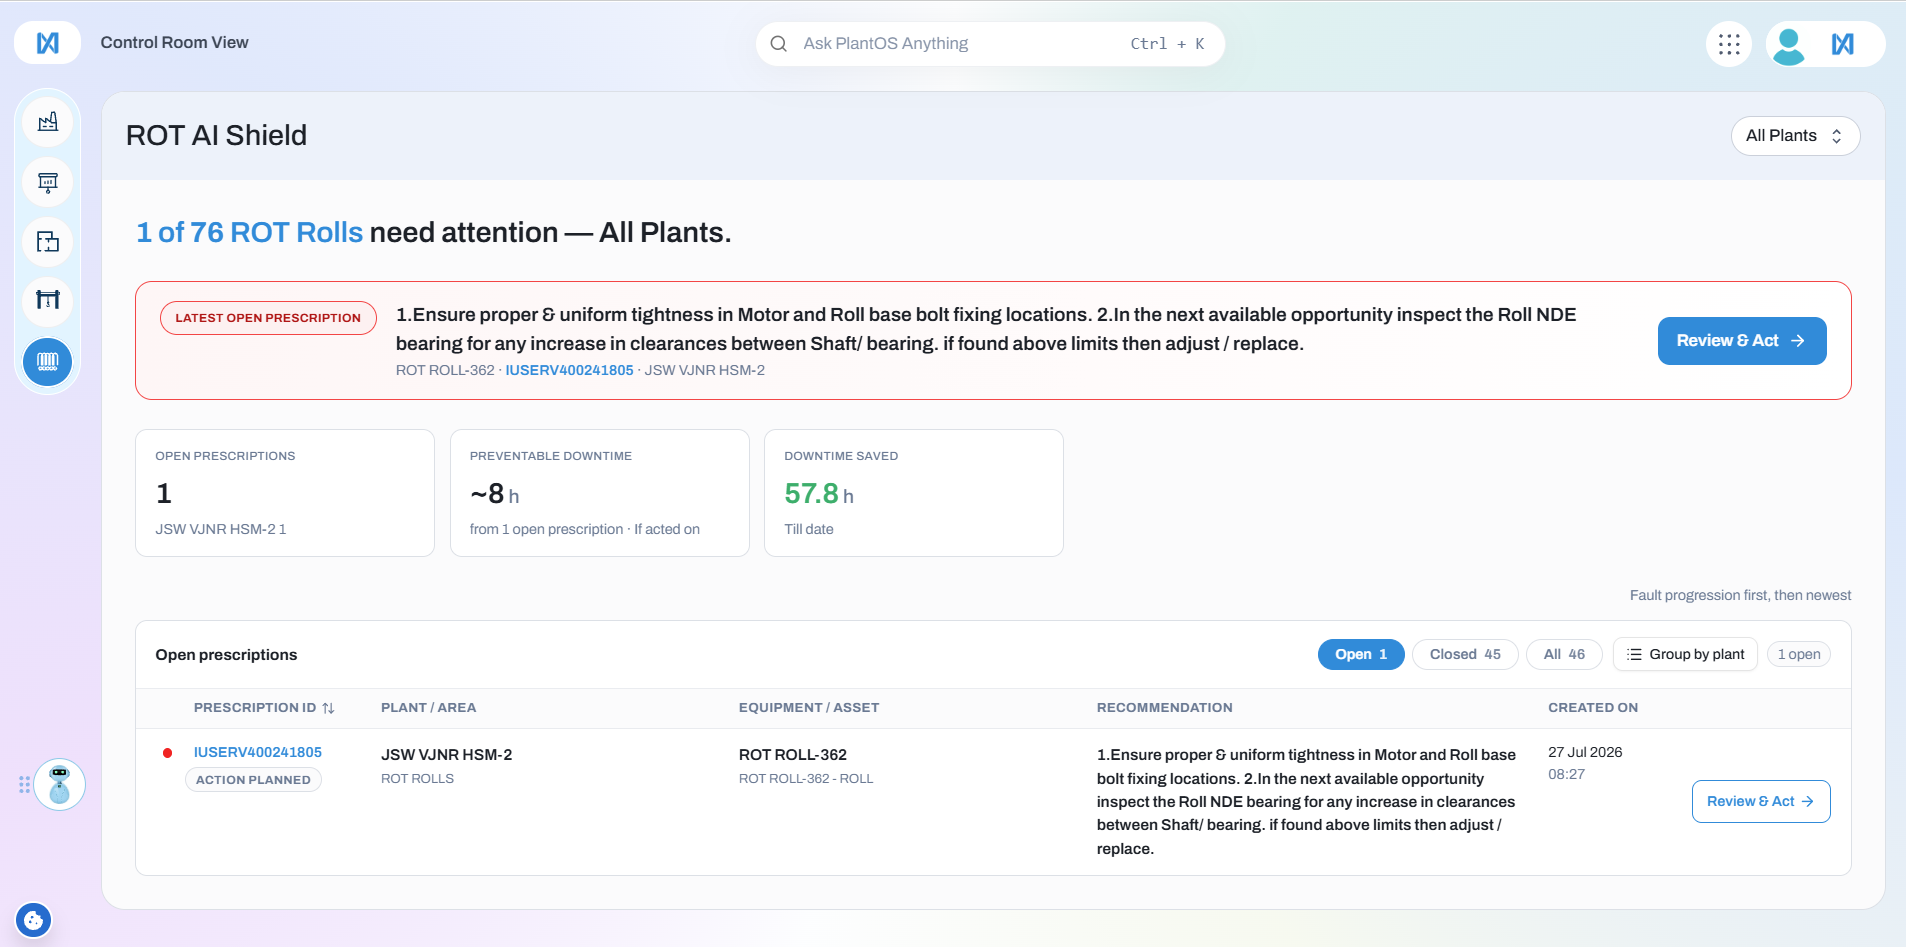1906x947 pixels.
Task: Open the factory plant icon in sidebar
Action: [47, 122]
